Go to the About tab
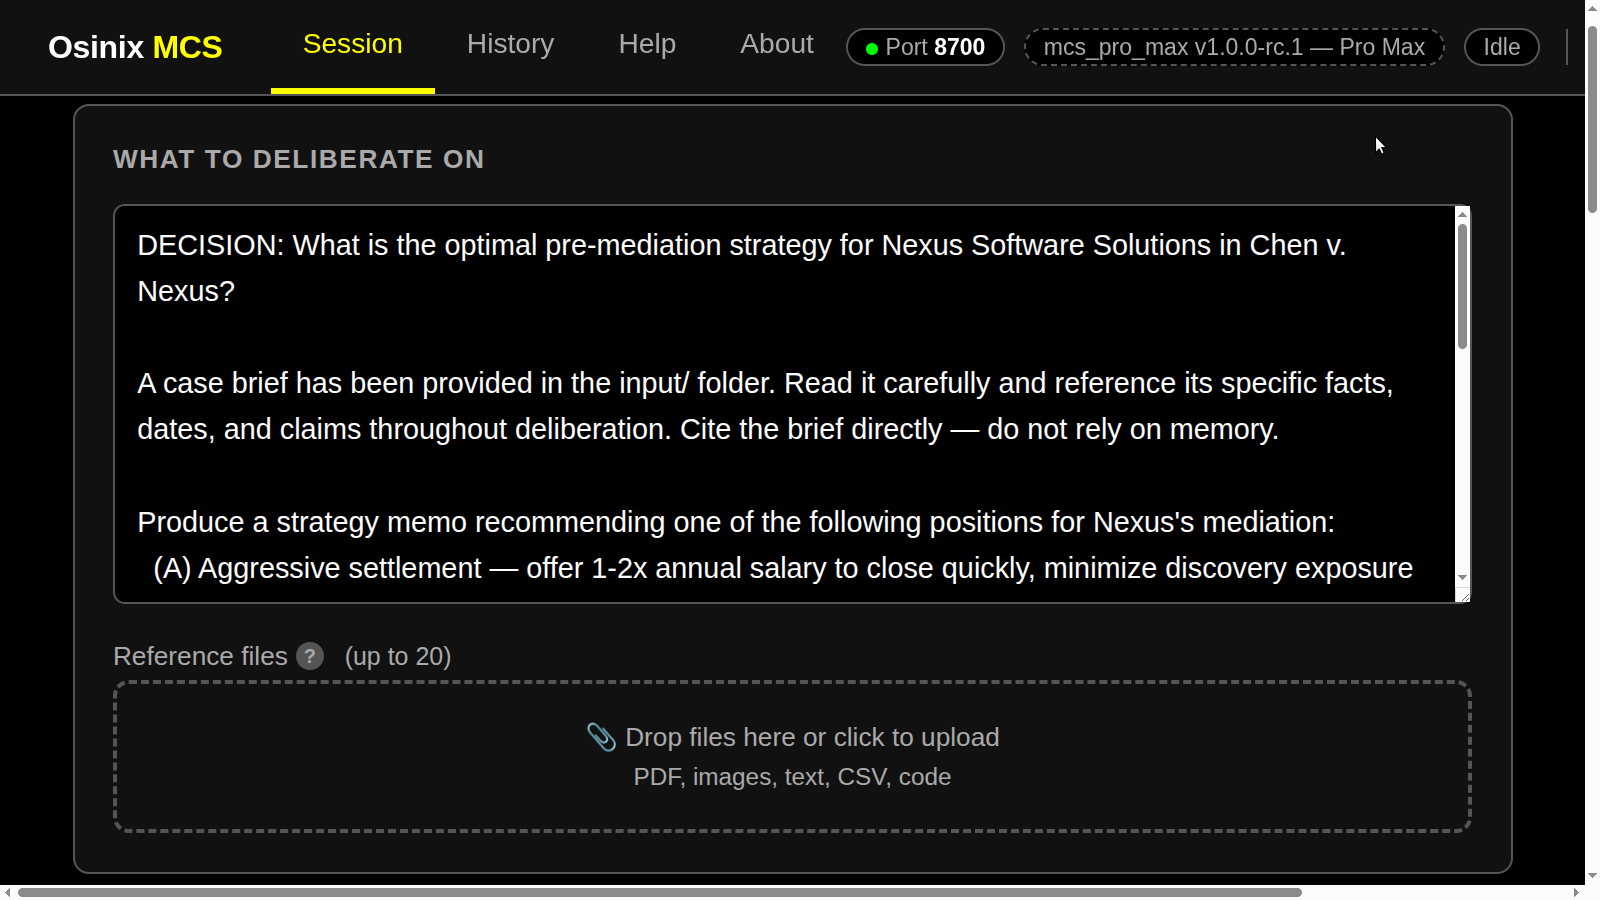The image size is (1600, 900). (777, 45)
